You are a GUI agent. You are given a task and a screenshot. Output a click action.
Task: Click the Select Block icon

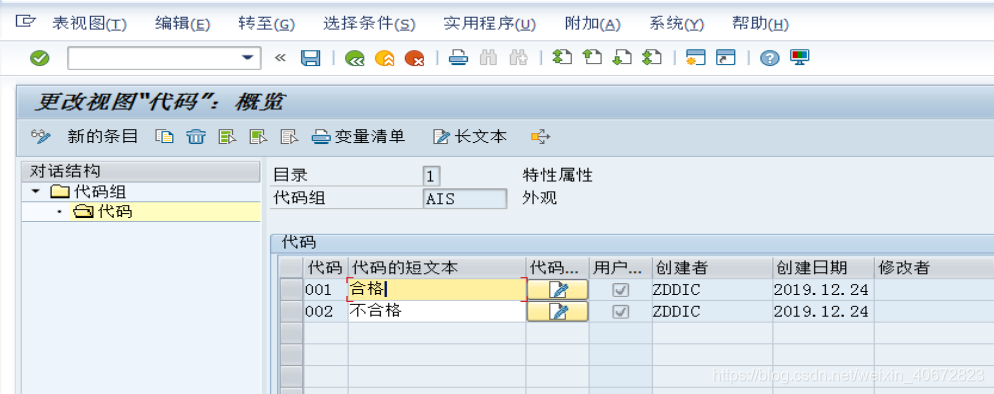pos(258,136)
